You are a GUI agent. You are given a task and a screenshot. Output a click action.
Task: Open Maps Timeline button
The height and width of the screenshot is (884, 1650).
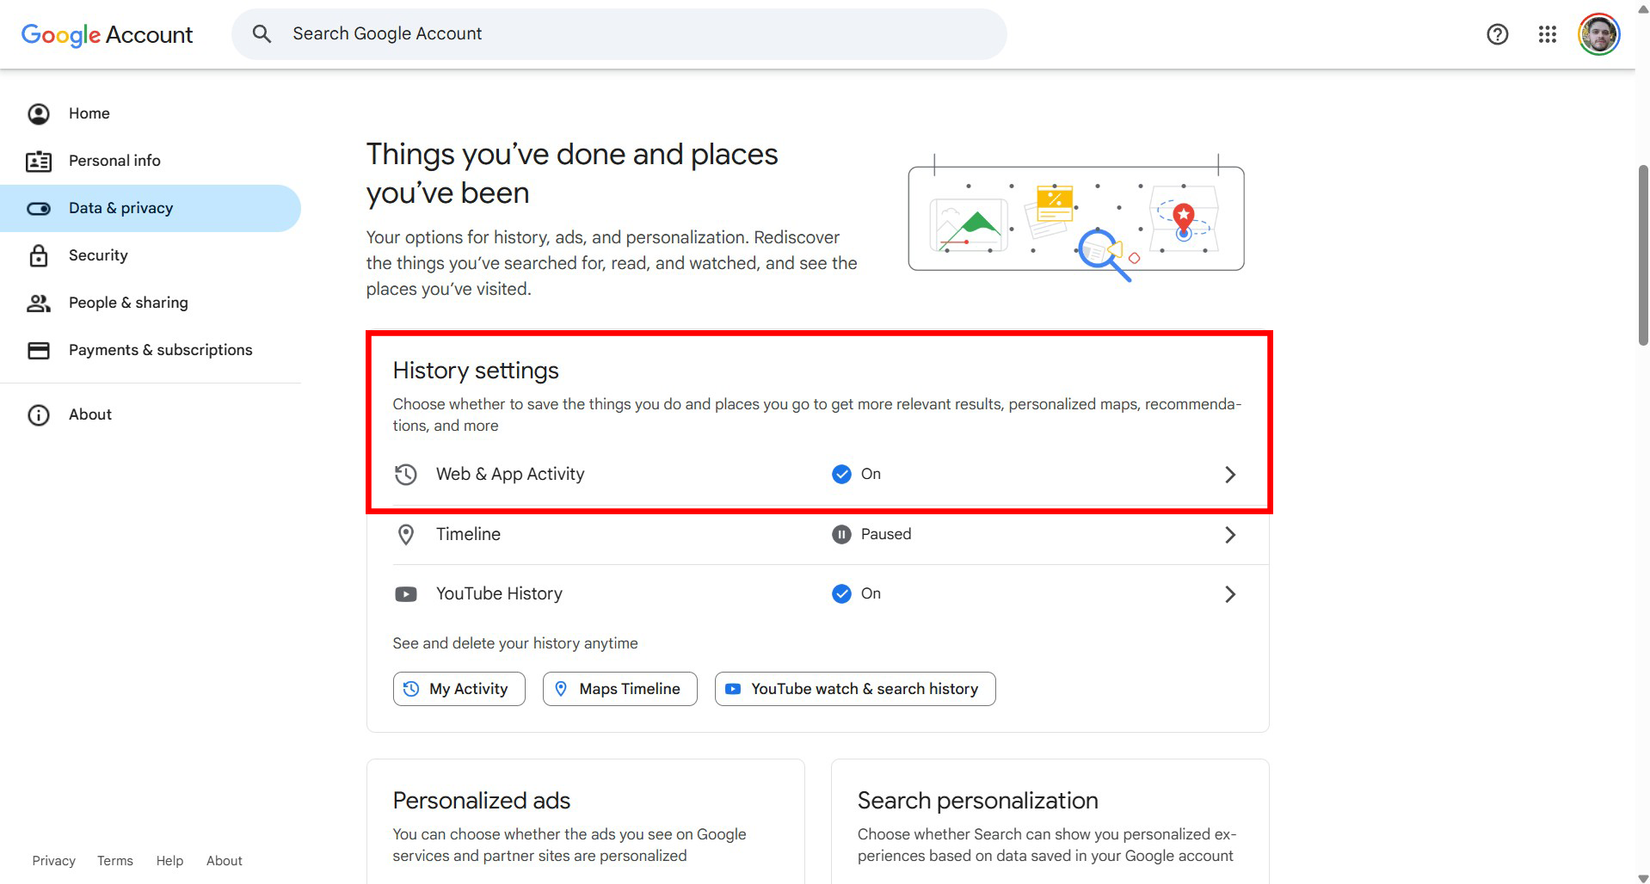click(620, 689)
